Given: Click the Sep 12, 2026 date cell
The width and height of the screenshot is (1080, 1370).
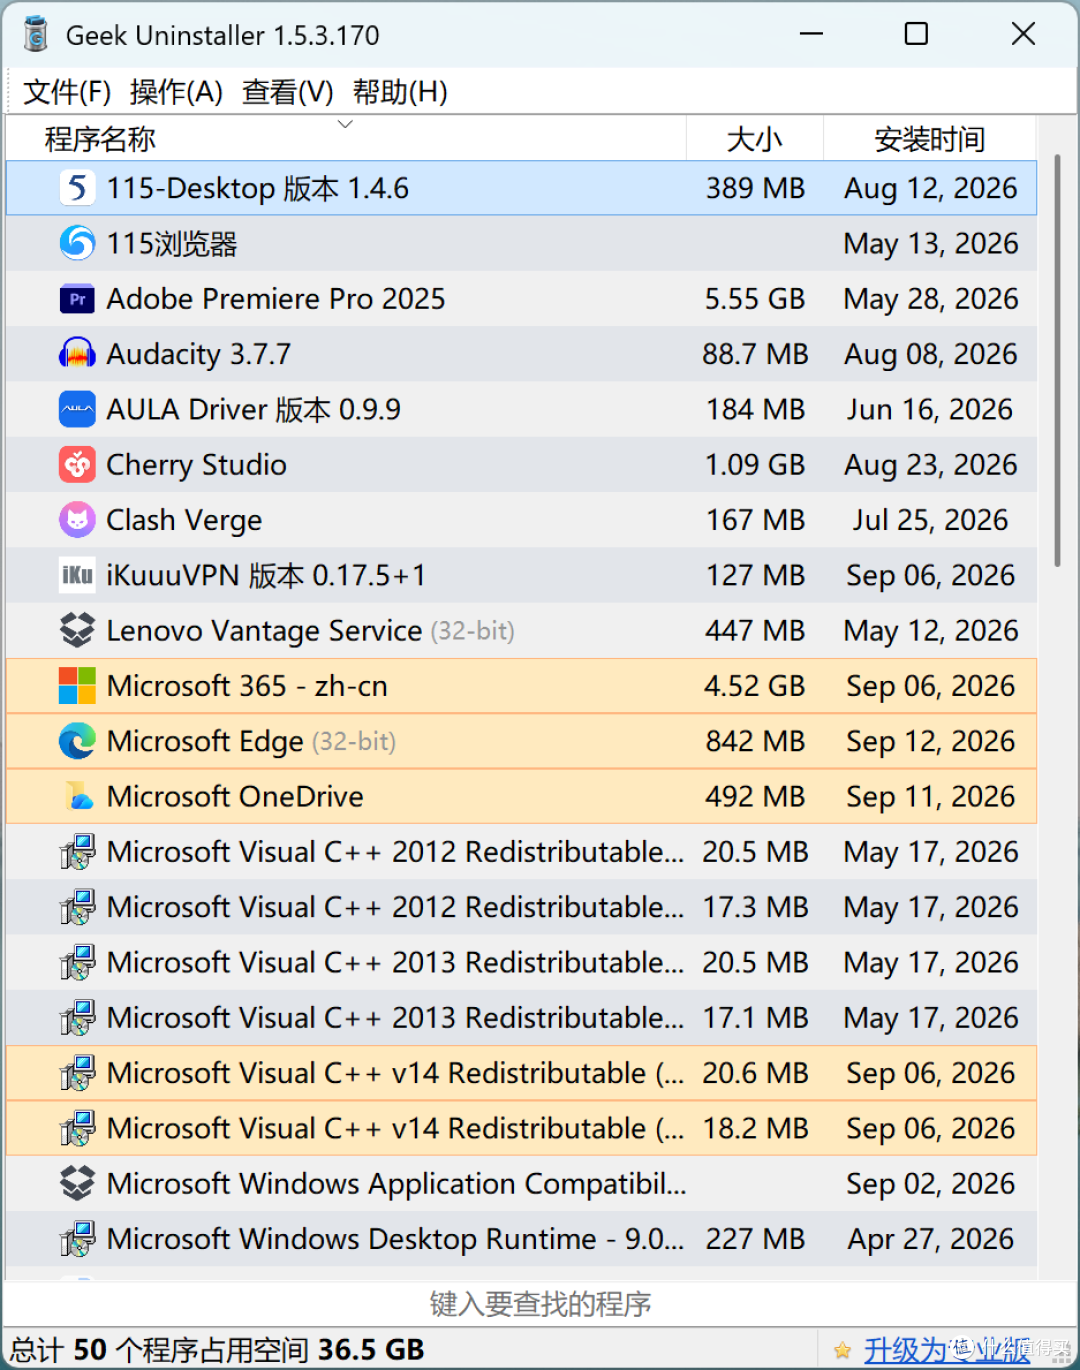Looking at the screenshot, I should (930, 741).
